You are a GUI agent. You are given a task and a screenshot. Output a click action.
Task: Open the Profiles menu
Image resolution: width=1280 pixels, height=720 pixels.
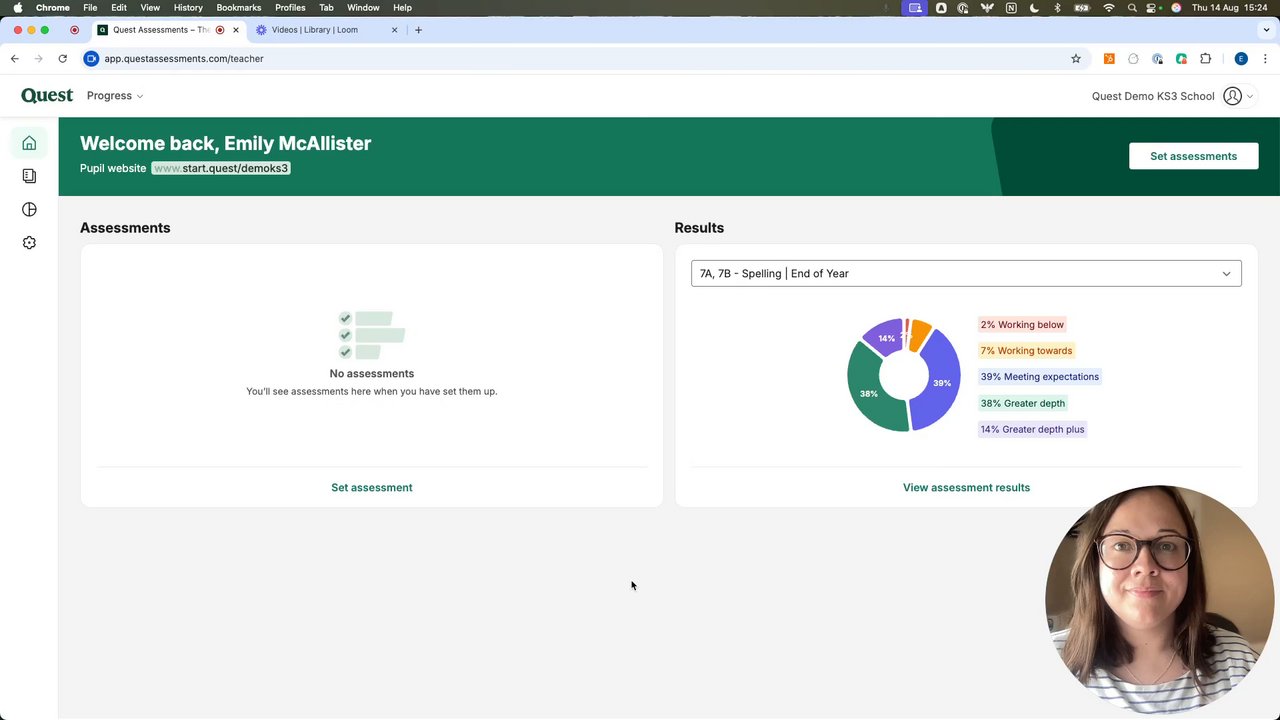pos(290,8)
